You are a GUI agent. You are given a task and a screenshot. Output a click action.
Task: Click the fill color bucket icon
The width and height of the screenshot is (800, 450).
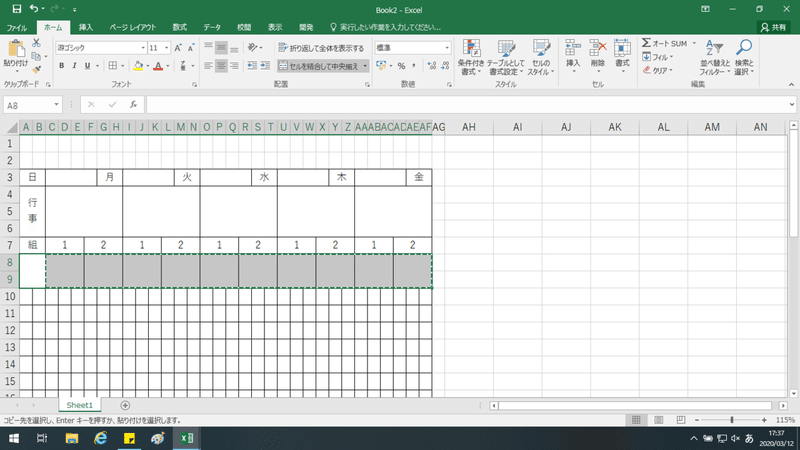[x=138, y=66]
